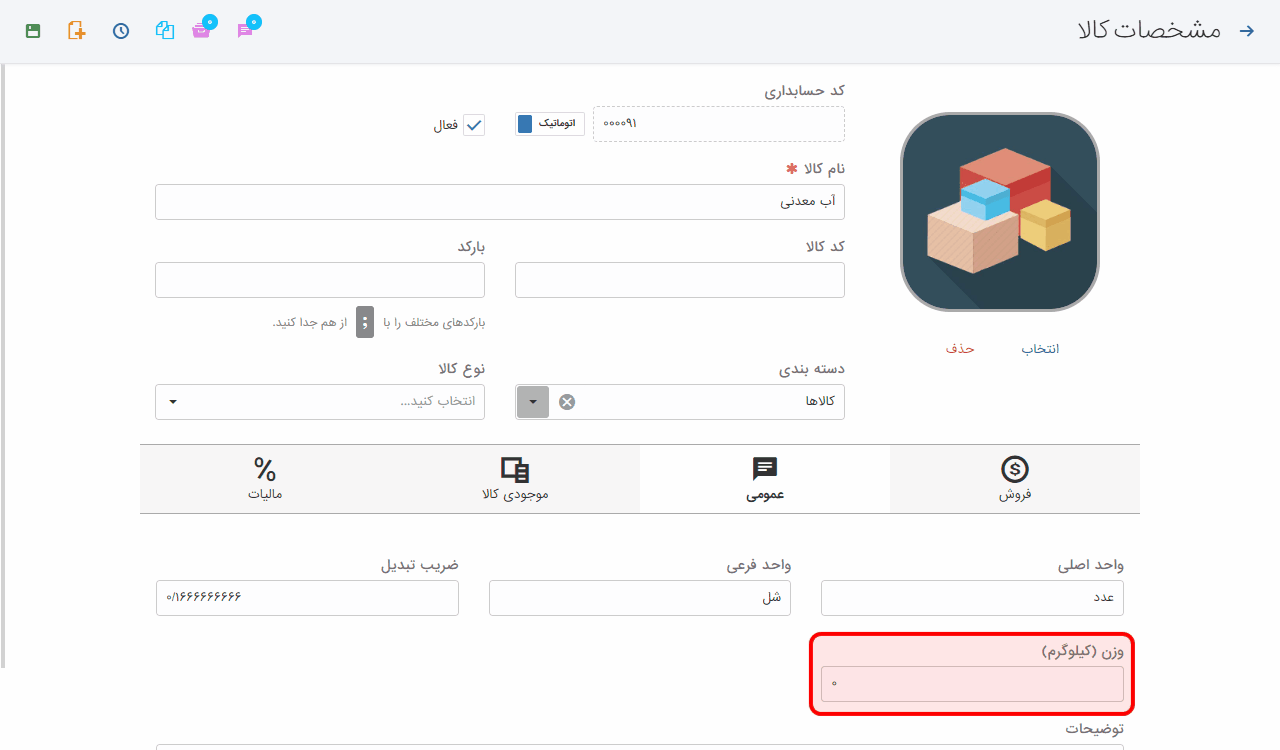1280x750 pixels.
Task: Click حذف to remove the image
Action: tap(960, 349)
